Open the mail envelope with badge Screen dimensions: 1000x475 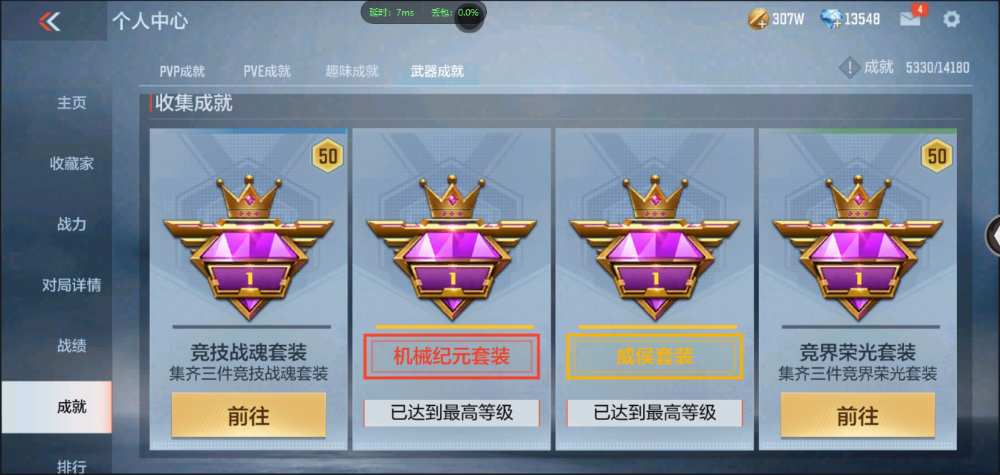tap(911, 18)
